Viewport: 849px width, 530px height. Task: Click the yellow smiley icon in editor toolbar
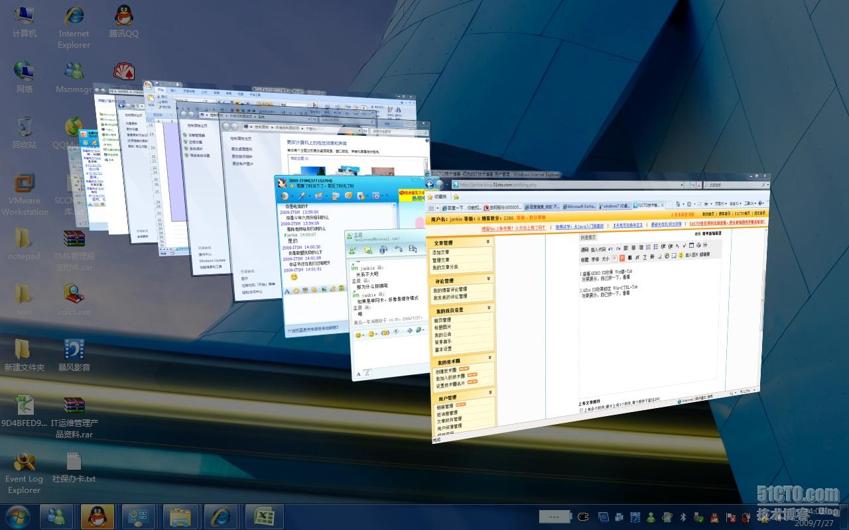(x=680, y=256)
